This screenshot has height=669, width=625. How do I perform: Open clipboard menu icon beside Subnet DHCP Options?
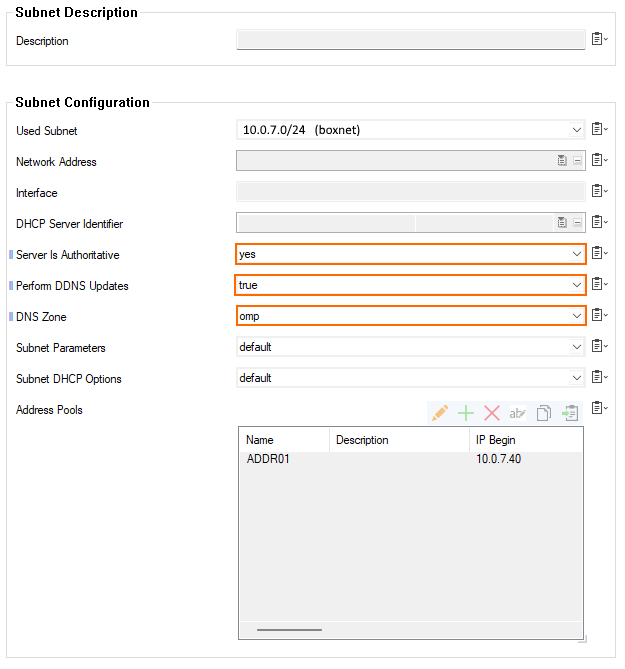click(599, 377)
